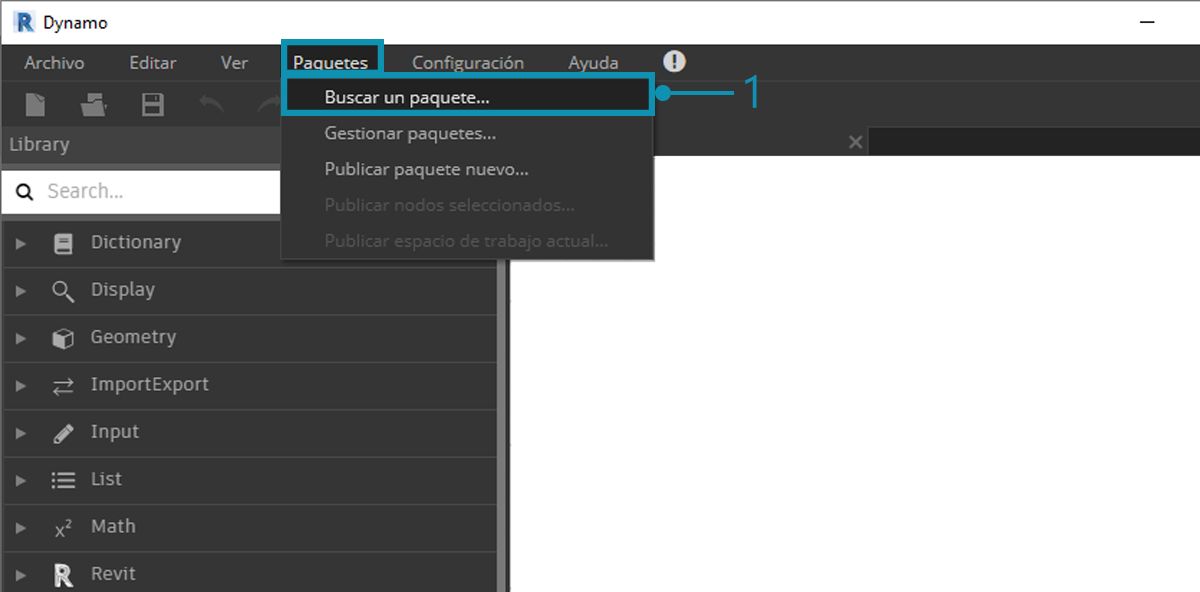Click the Dictionary book icon

tap(63, 243)
